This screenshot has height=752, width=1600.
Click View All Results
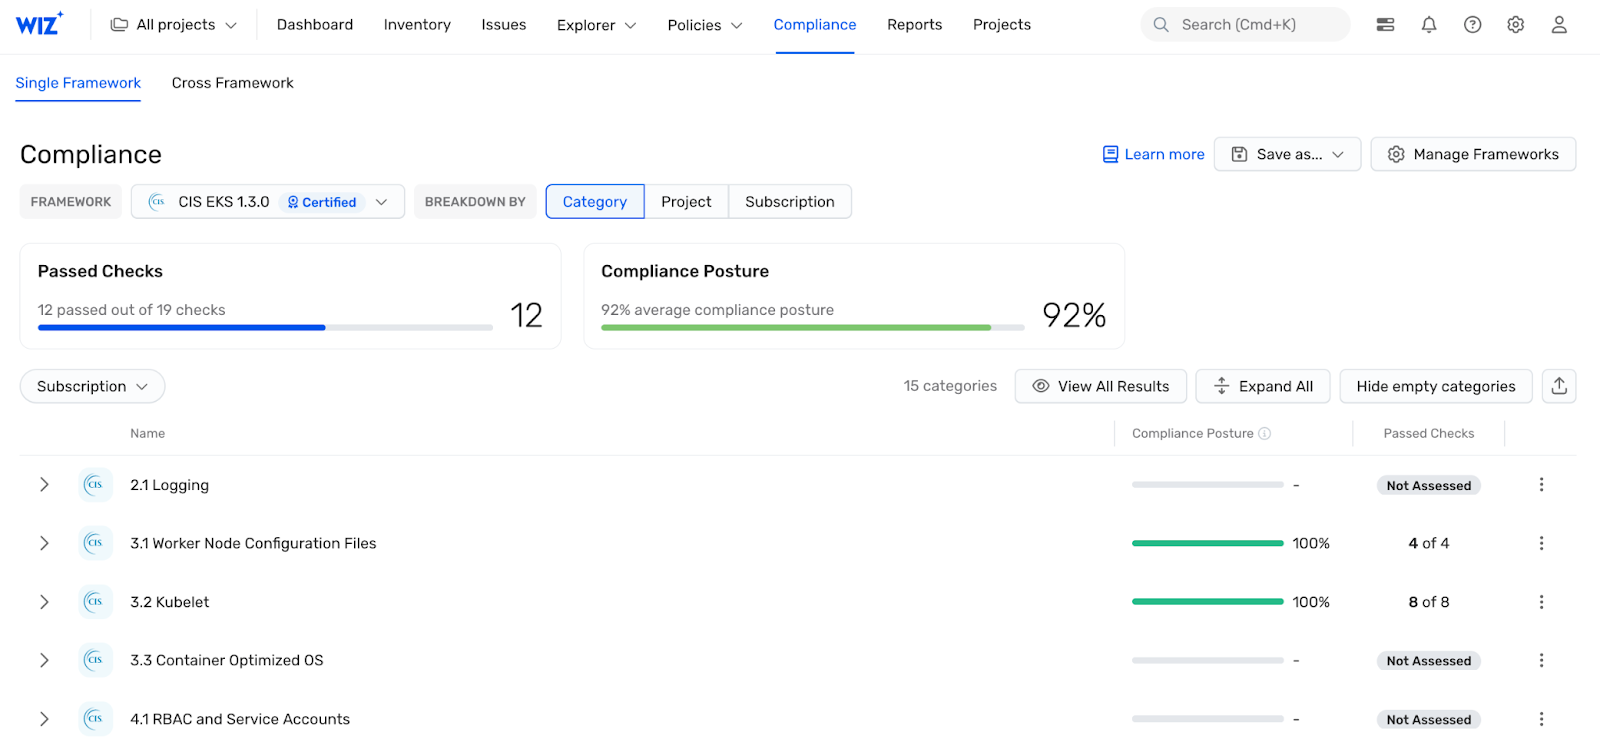1101,386
